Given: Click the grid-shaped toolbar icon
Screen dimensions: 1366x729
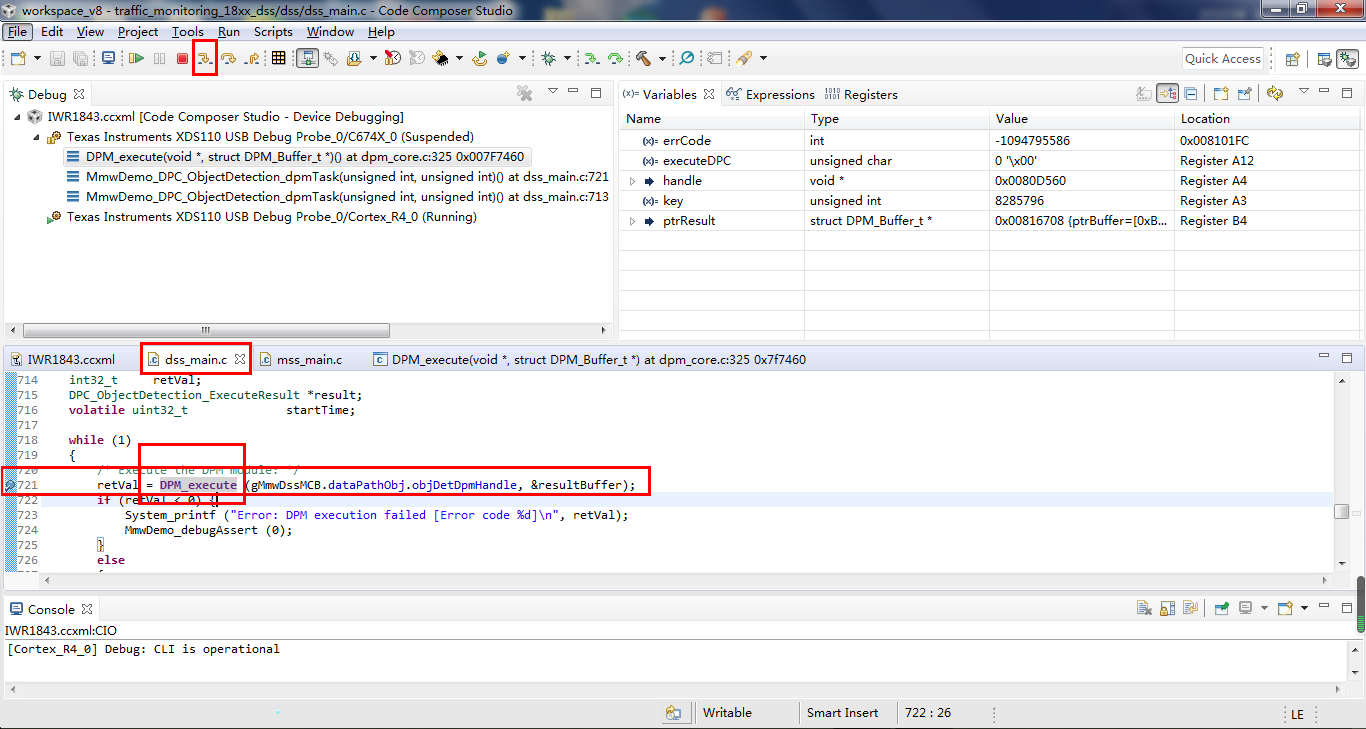Looking at the screenshot, I should coord(278,58).
